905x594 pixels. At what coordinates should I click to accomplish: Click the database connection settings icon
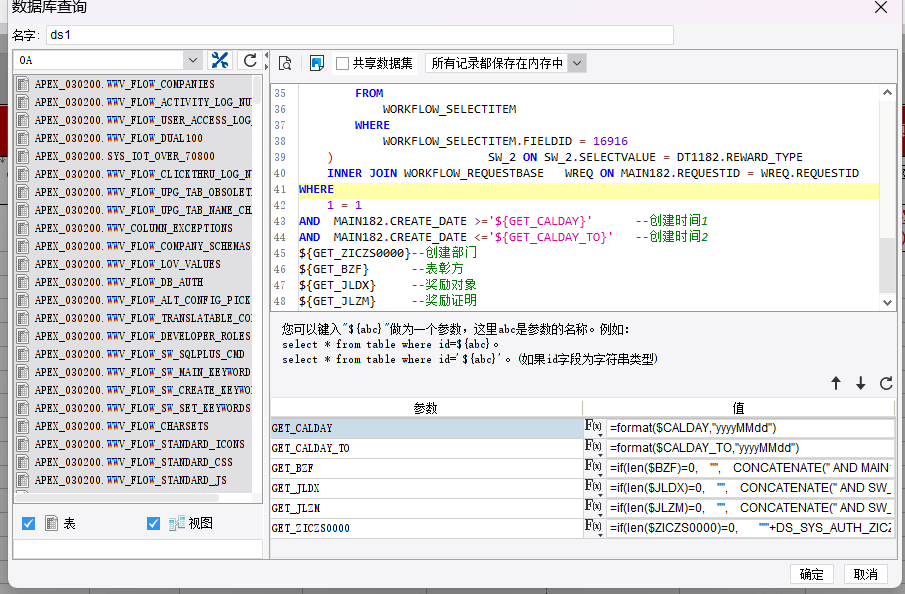[220, 60]
